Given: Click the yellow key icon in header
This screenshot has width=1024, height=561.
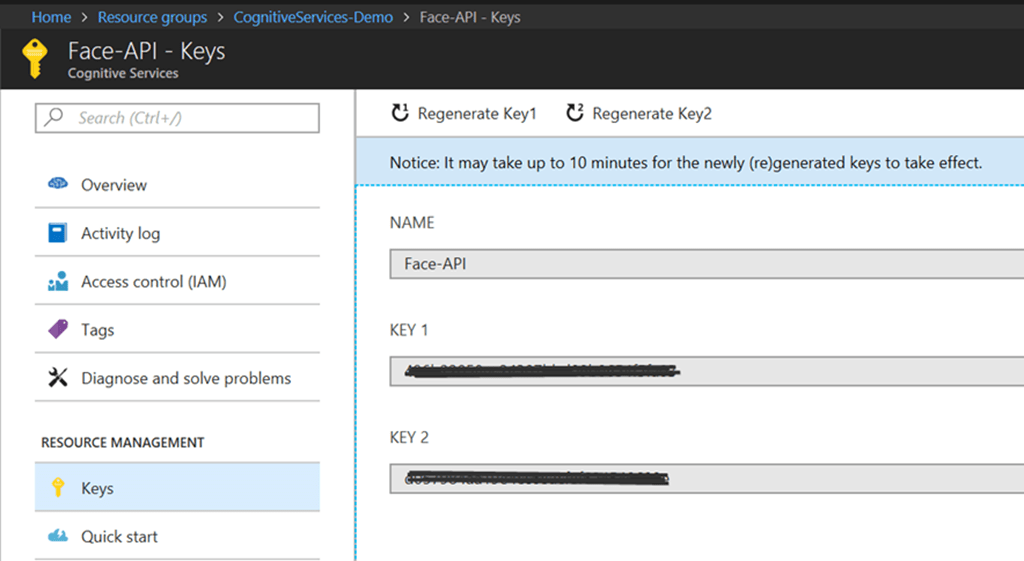Looking at the screenshot, I should point(34,59).
